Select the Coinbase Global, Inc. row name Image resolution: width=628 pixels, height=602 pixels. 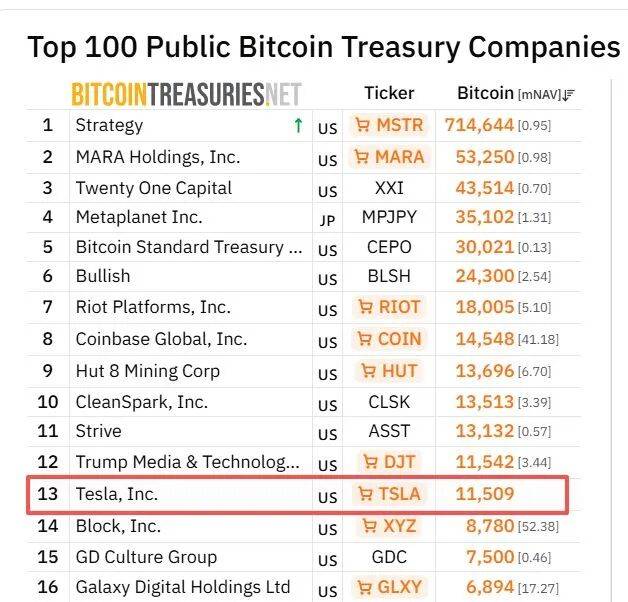pyautogui.click(x=161, y=339)
